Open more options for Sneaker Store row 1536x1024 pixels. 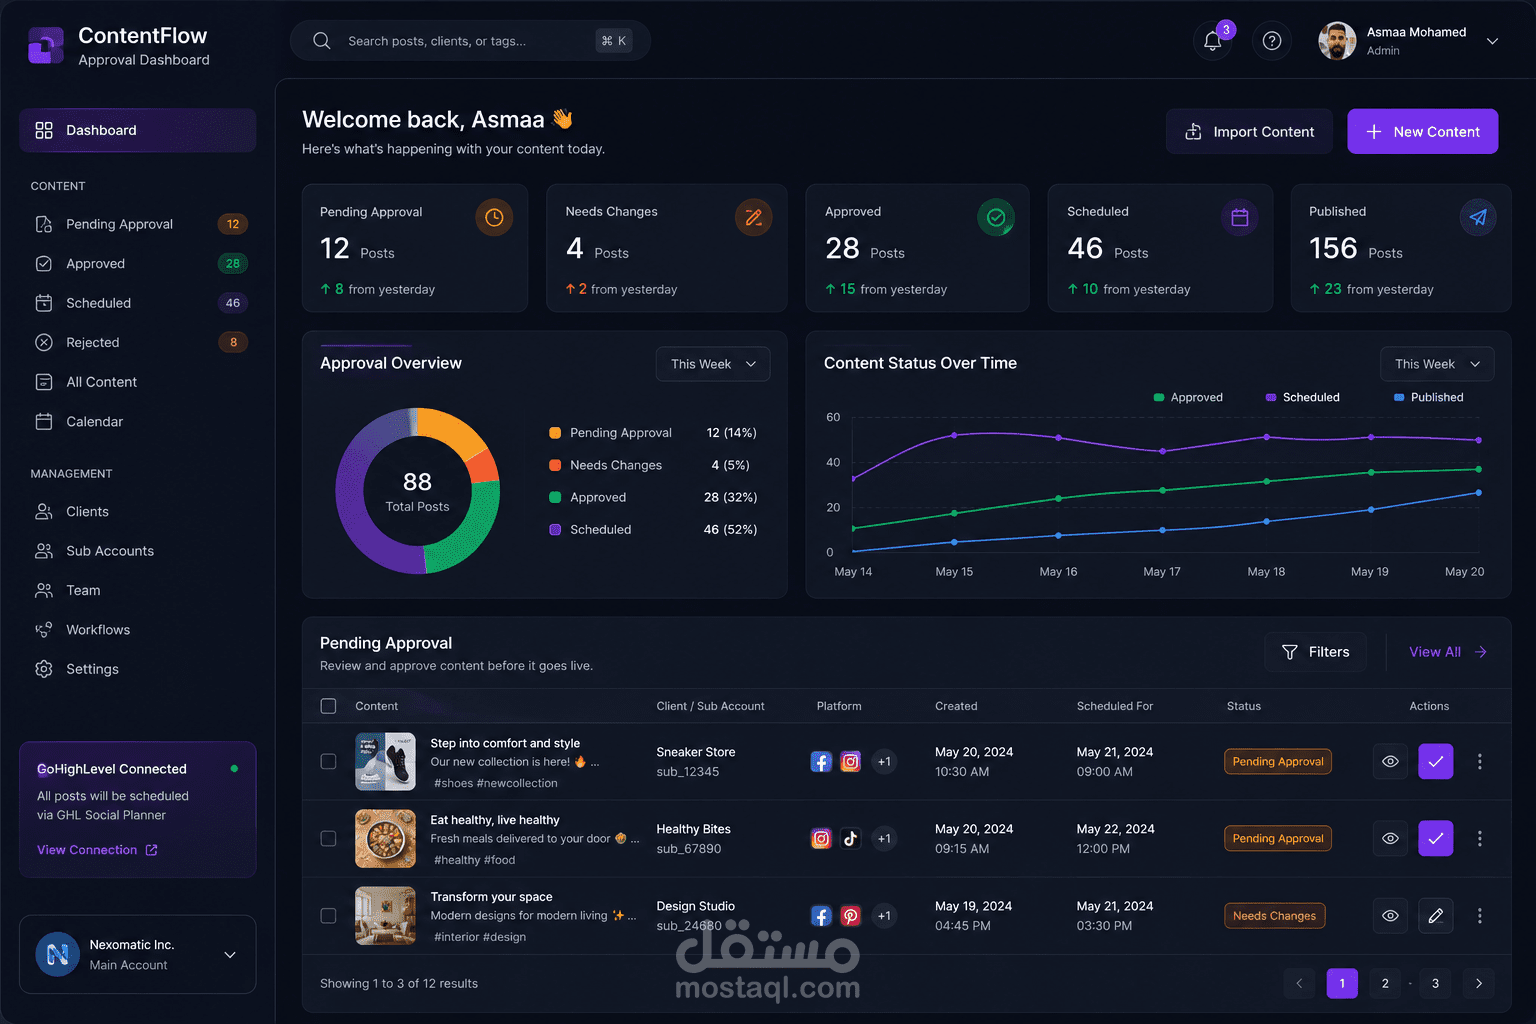point(1480,761)
